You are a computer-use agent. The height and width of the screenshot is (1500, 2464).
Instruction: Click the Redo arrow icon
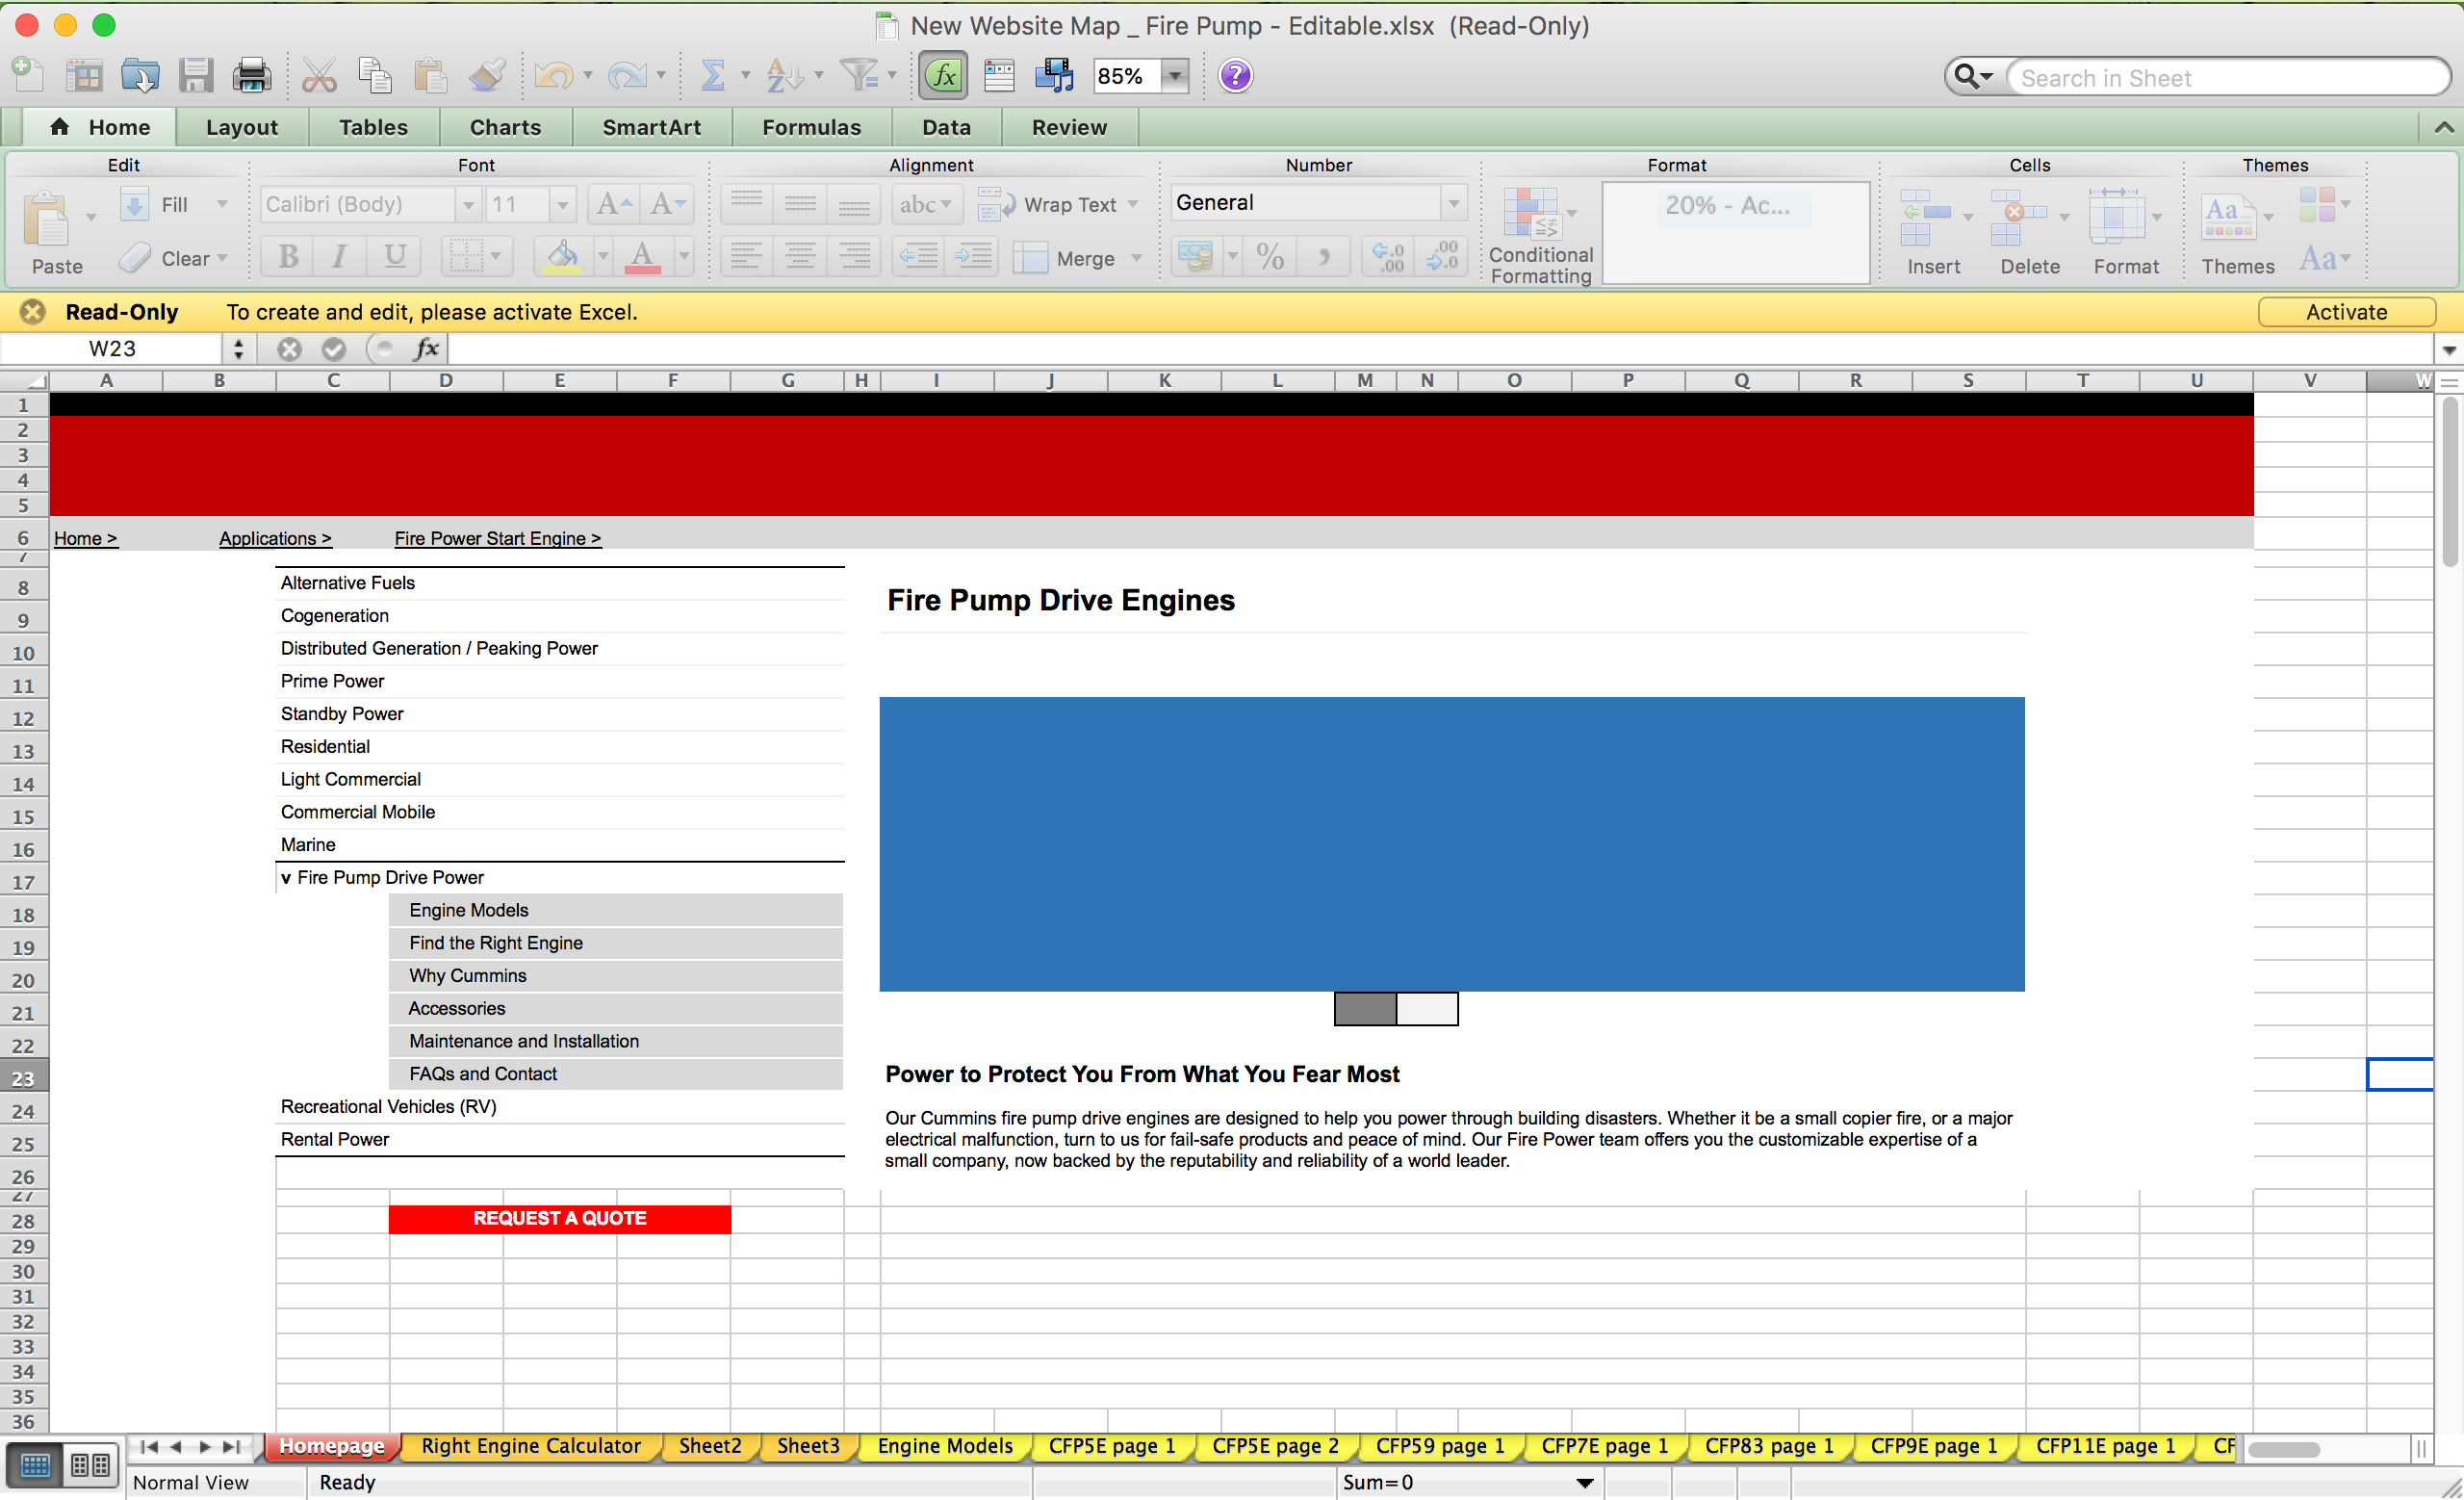point(628,75)
